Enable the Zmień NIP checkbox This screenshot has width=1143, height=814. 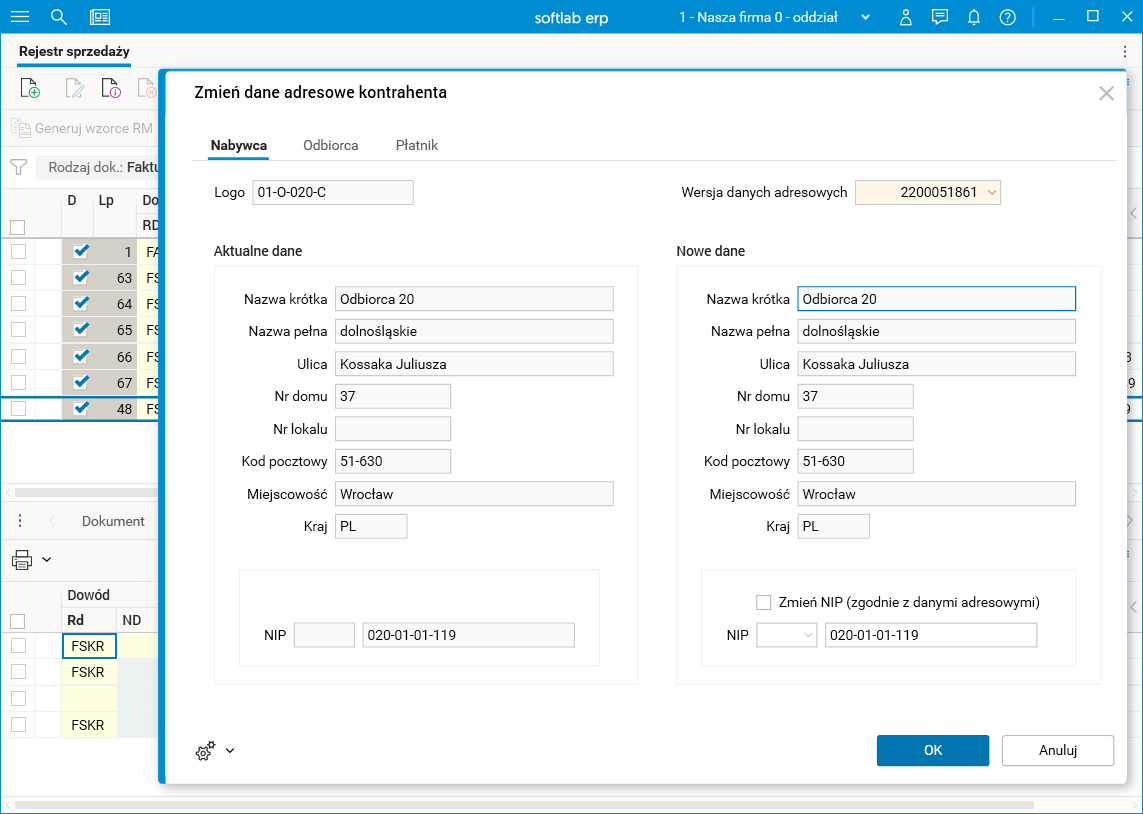(764, 602)
